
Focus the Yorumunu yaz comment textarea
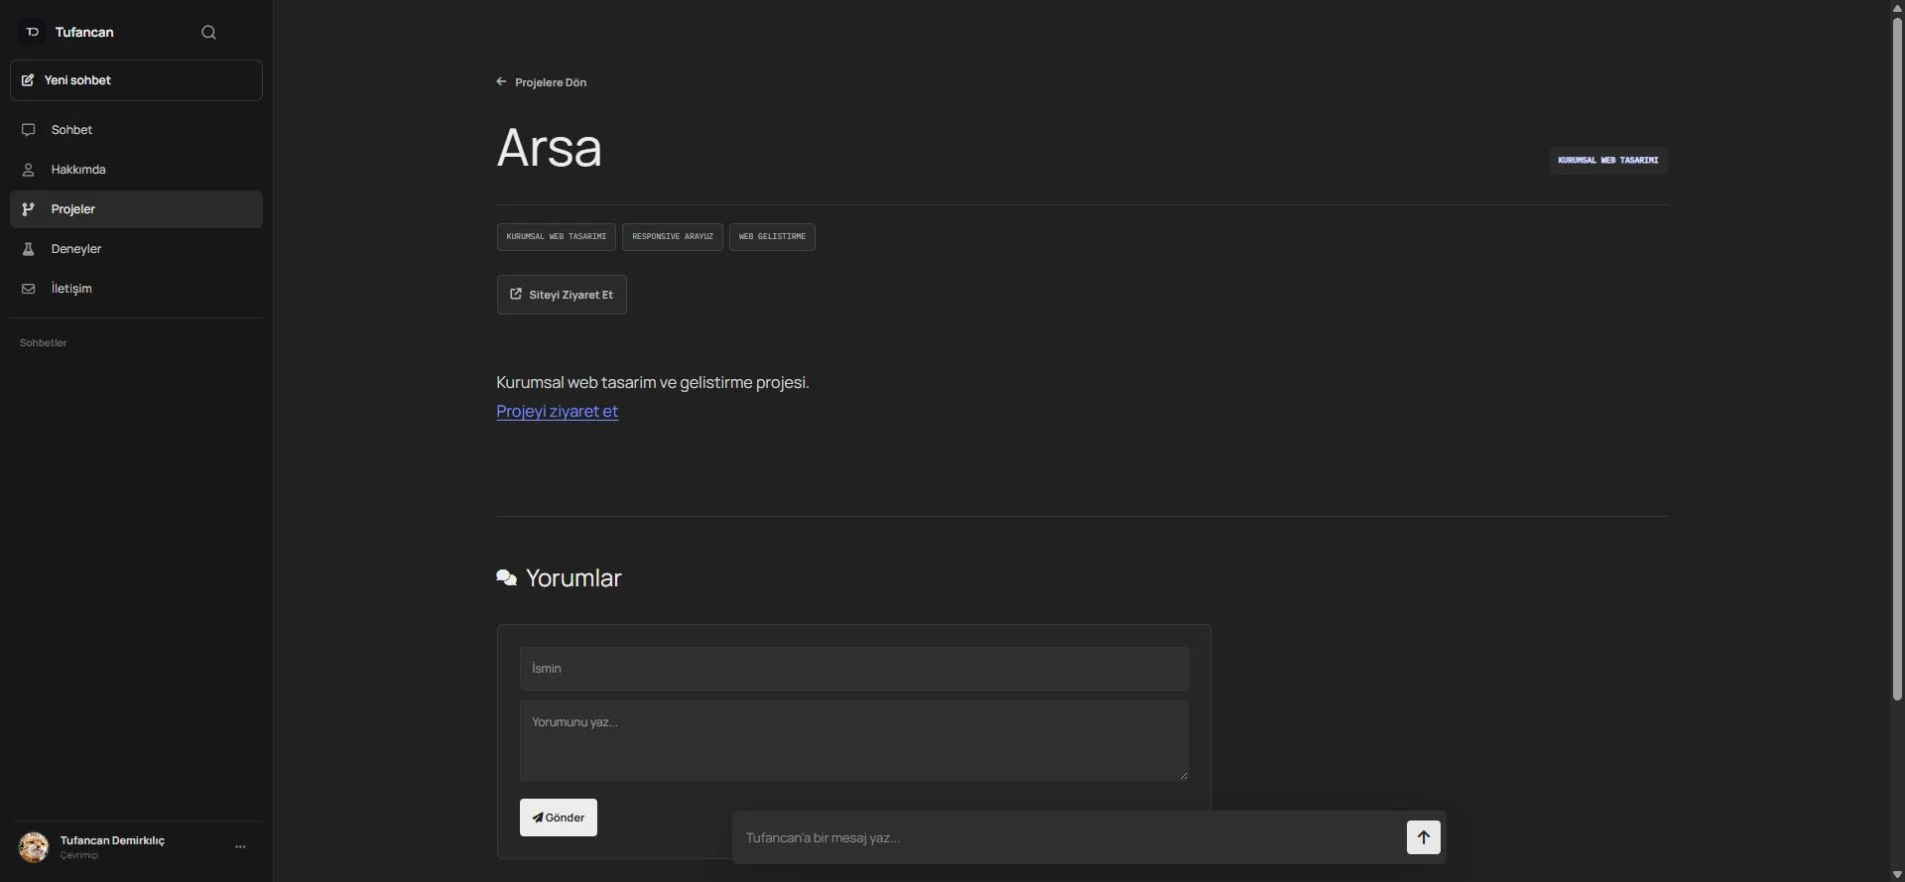(x=854, y=740)
